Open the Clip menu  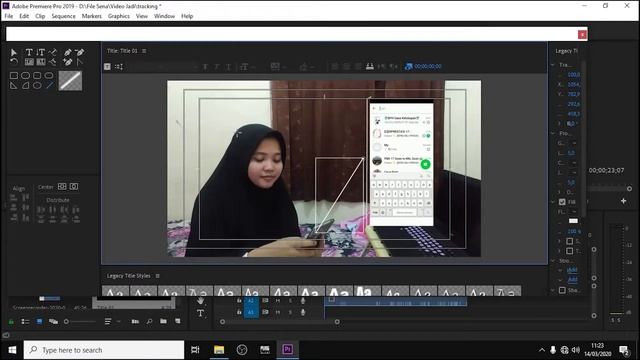click(40, 16)
